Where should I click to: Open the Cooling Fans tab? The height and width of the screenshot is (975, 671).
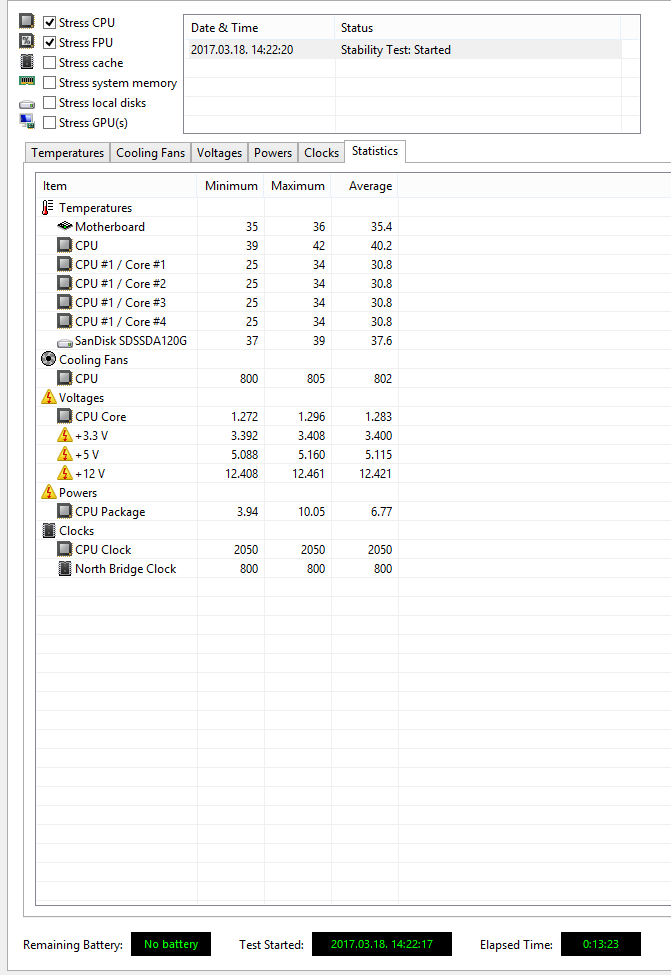[150, 153]
